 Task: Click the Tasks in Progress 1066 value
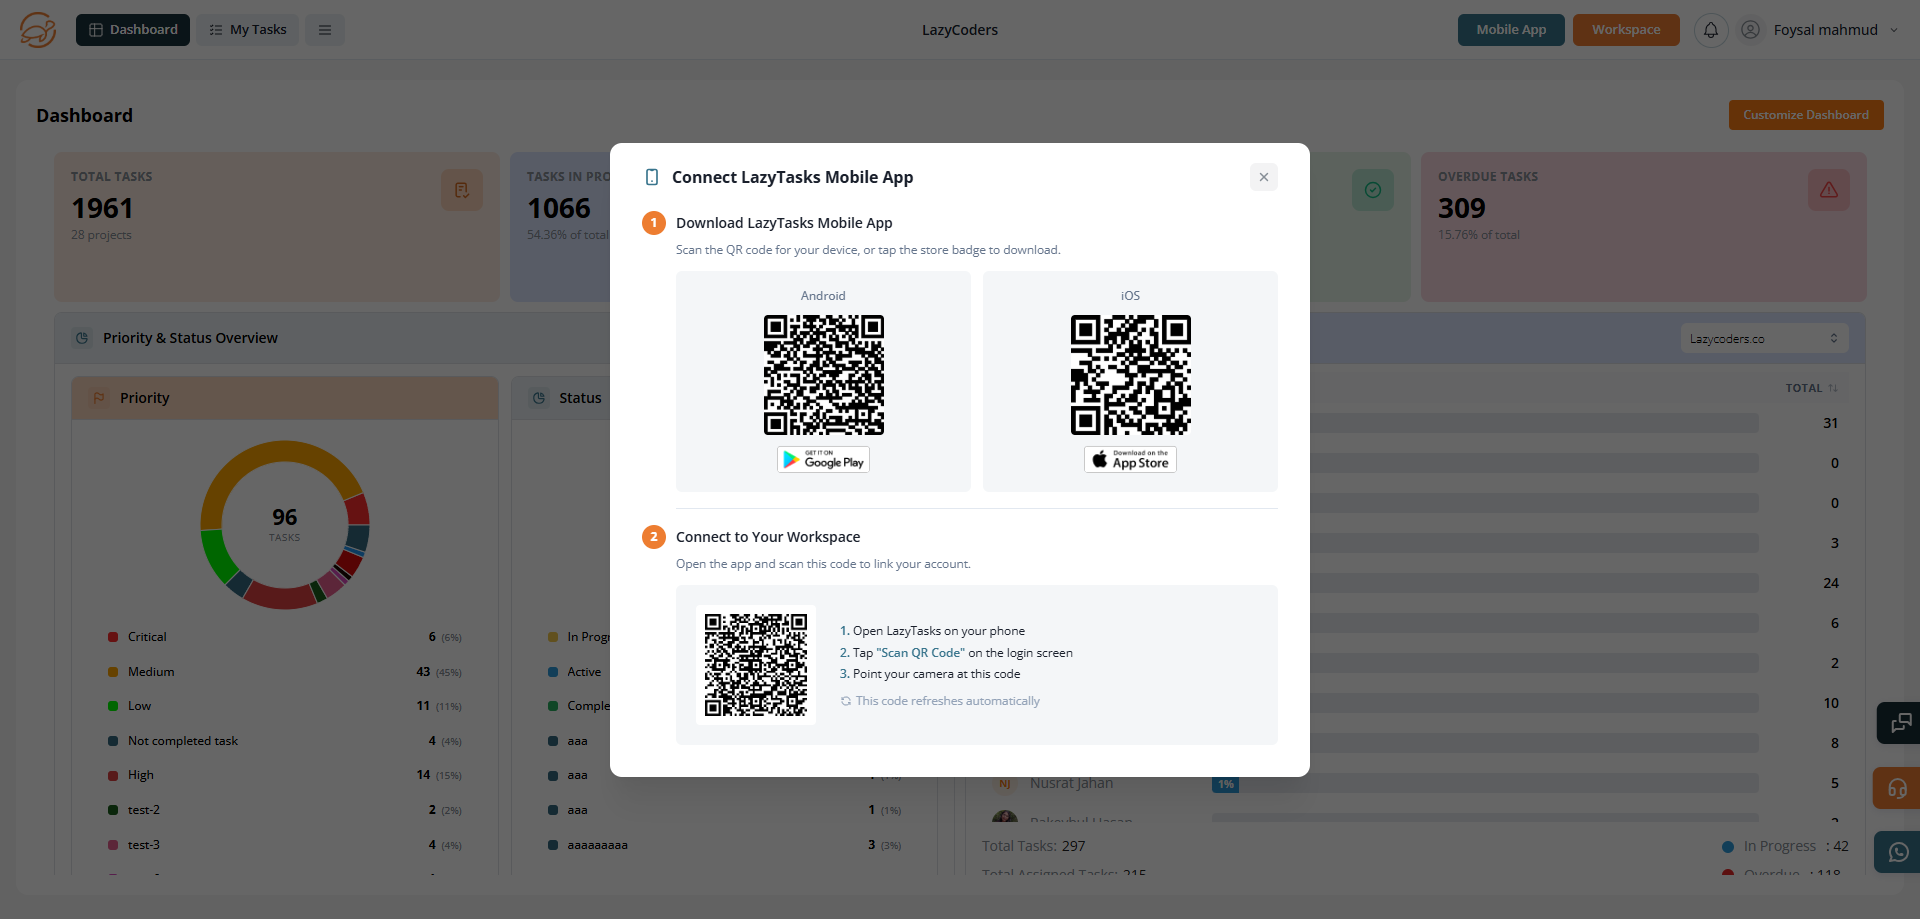pos(559,208)
